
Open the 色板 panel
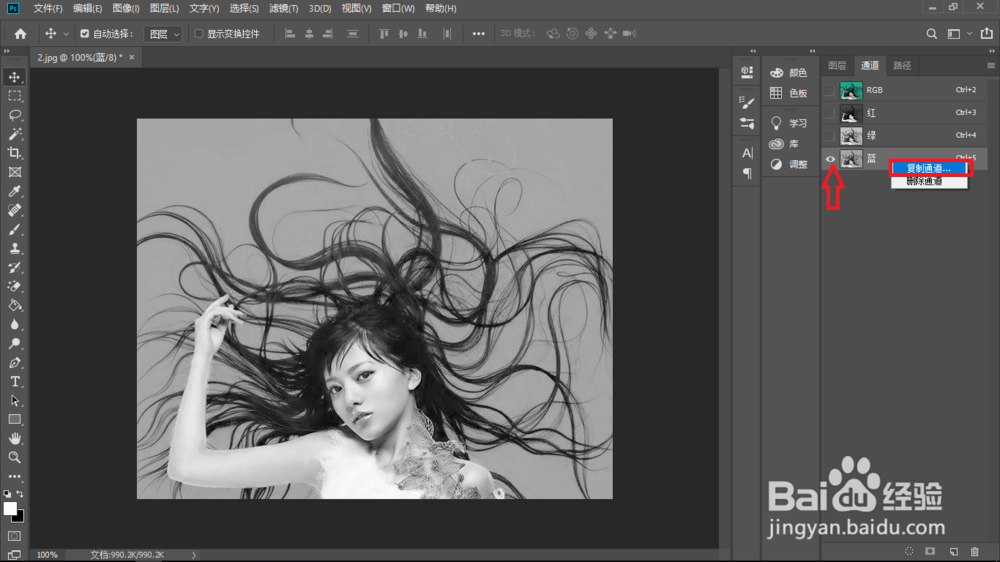click(x=788, y=93)
